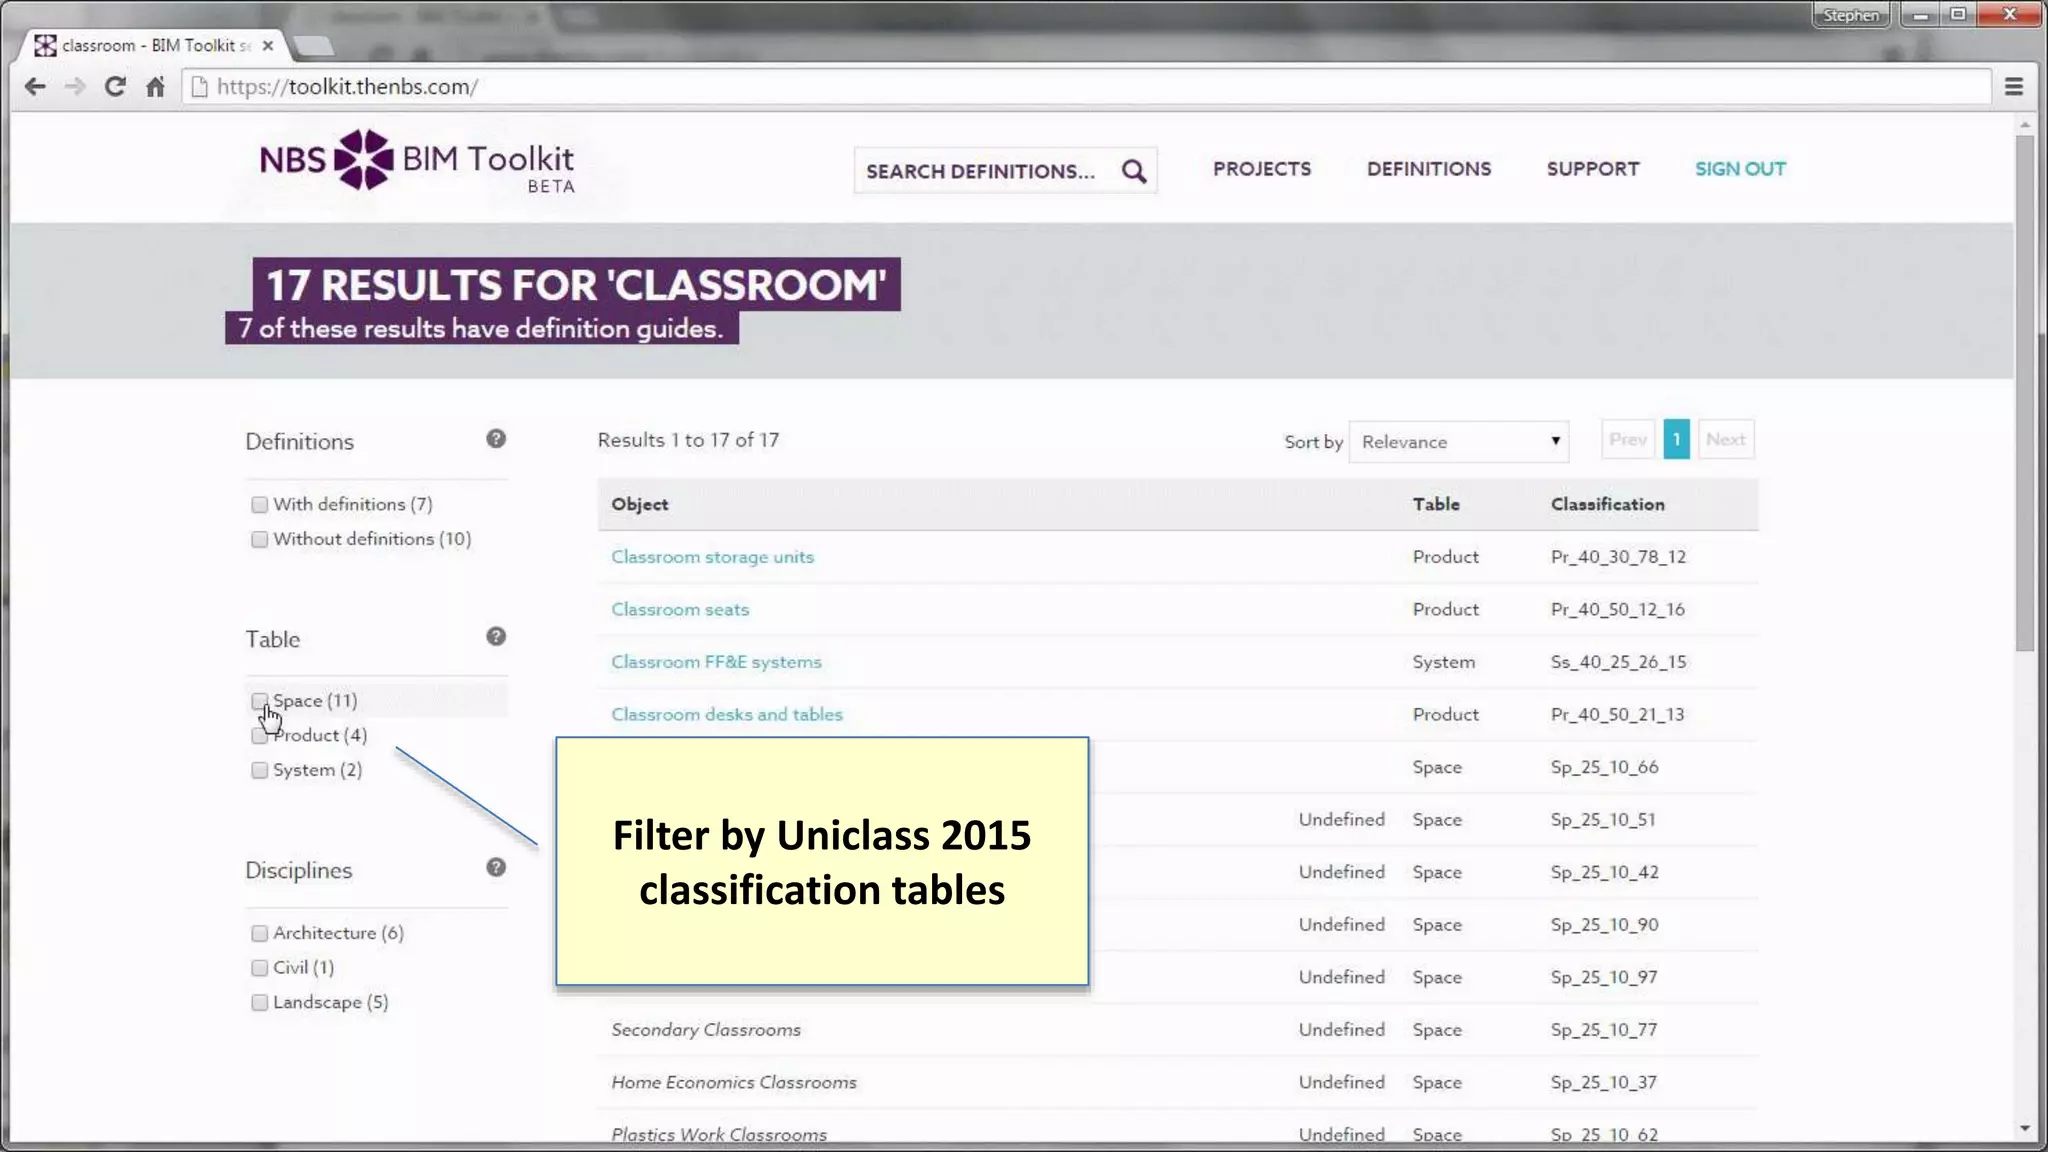Open Classroom FF&E systems link
Viewport: 2048px width, 1152px height.
click(716, 662)
